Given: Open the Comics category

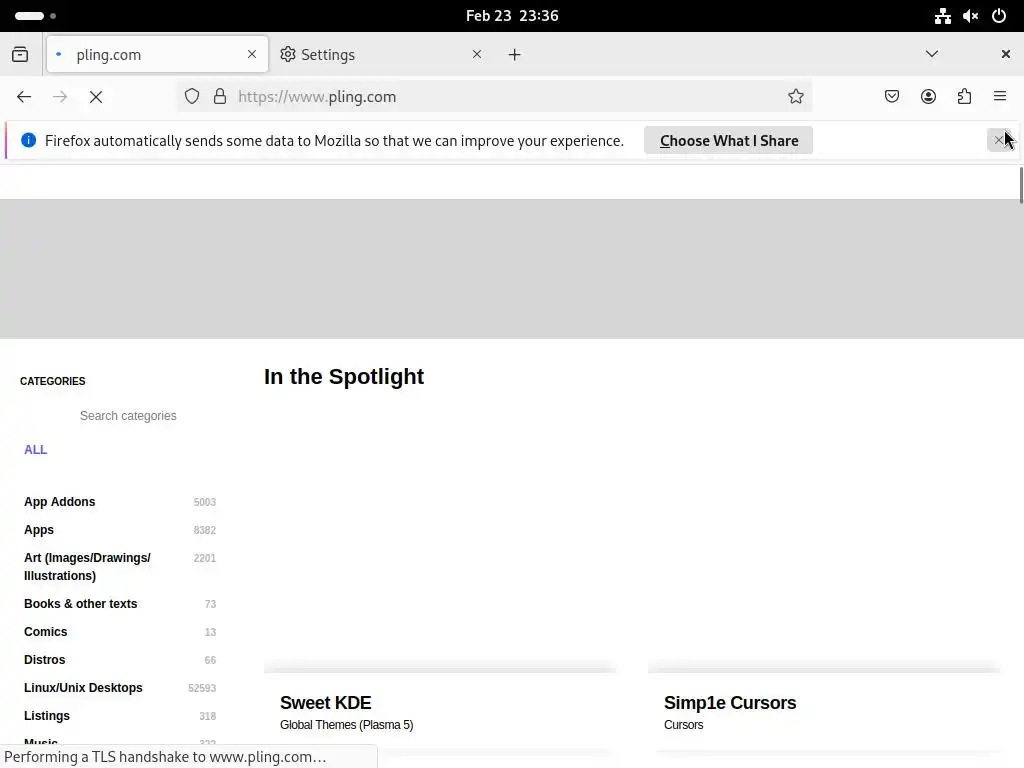Looking at the screenshot, I should (45, 632).
